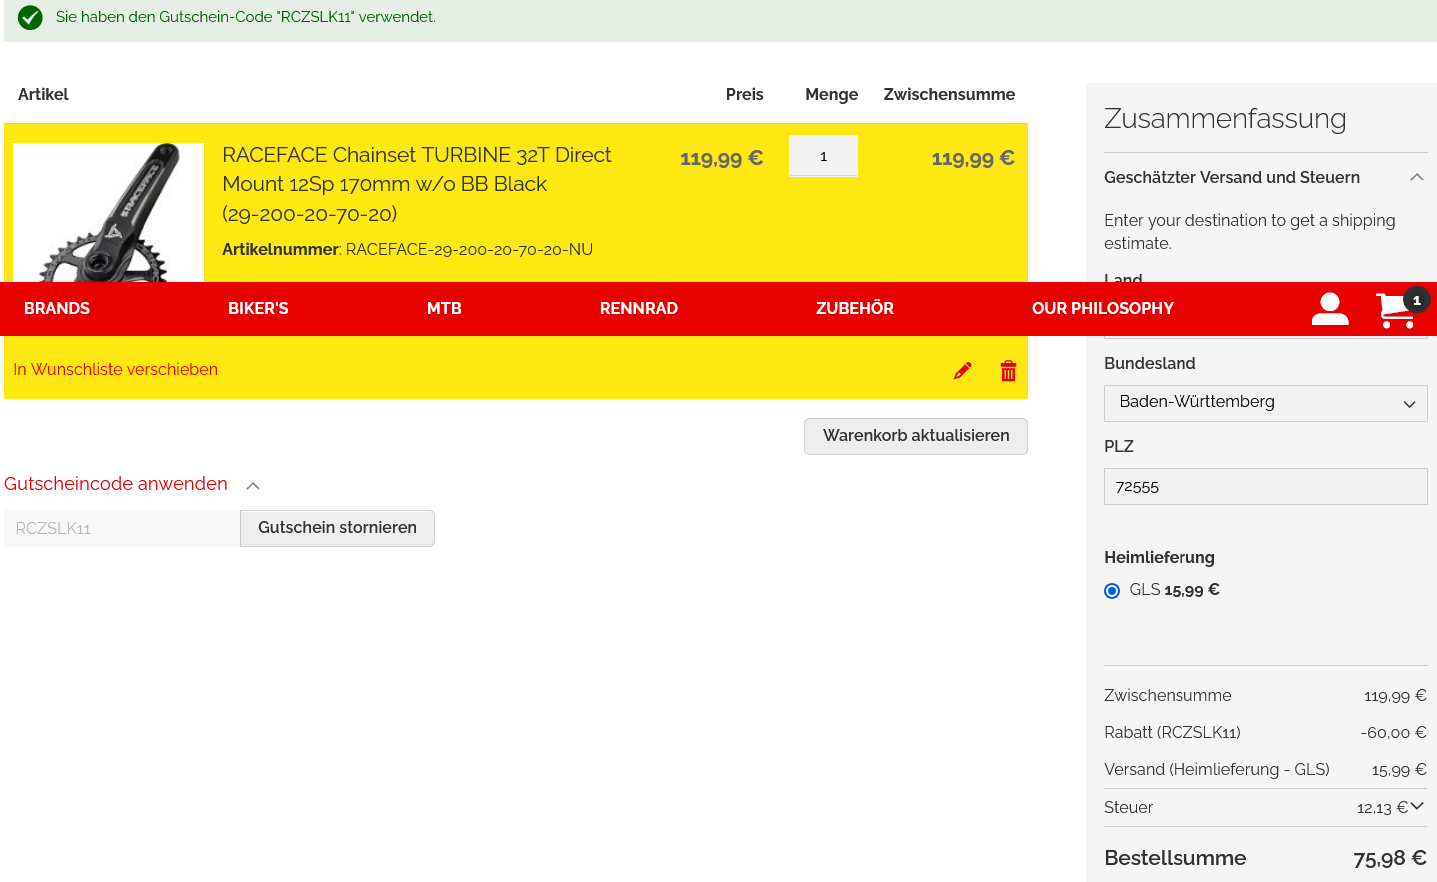Click the pencil edit item icon
This screenshot has width=1437, height=882.
pyautogui.click(x=962, y=371)
